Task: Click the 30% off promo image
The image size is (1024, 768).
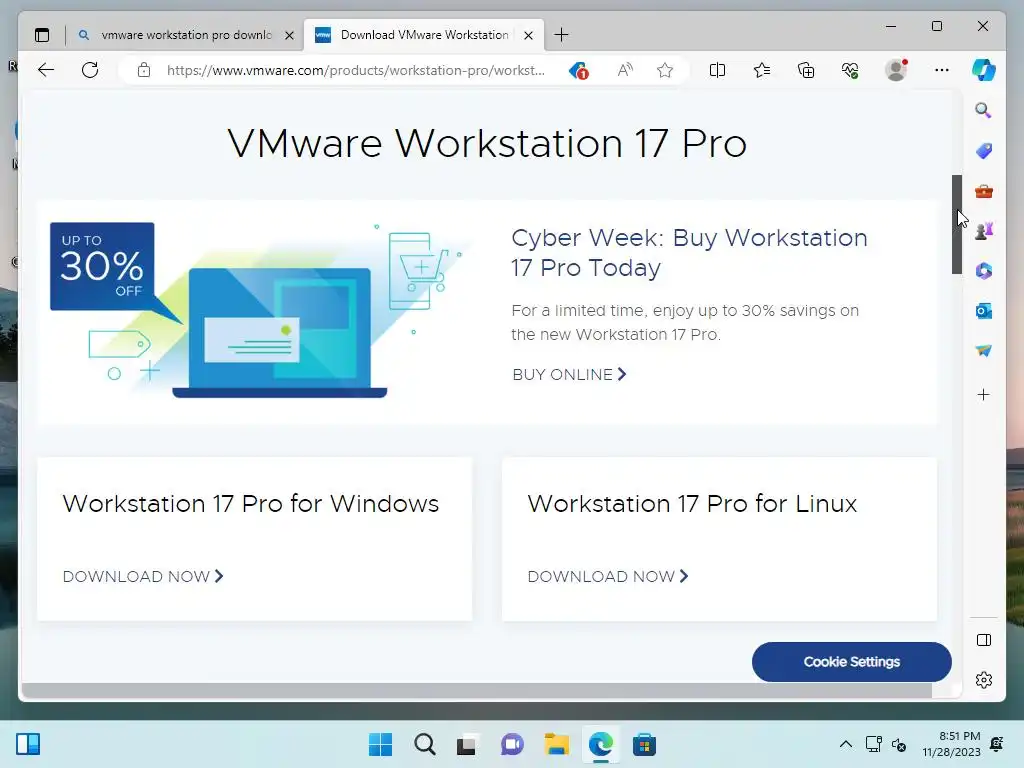Action: tap(260, 310)
